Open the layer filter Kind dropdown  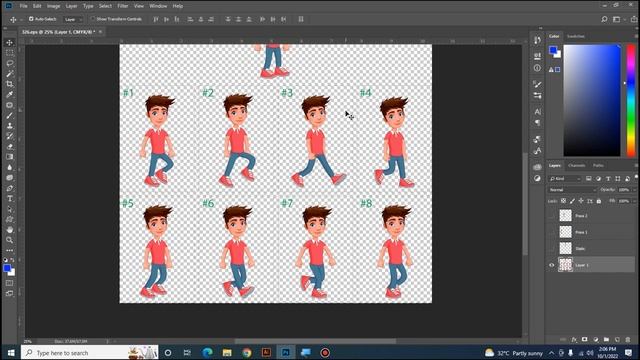pos(564,179)
